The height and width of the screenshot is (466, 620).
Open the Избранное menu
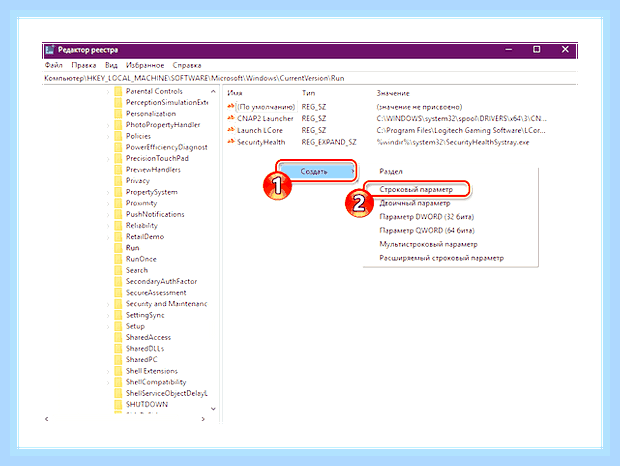click(145, 65)
